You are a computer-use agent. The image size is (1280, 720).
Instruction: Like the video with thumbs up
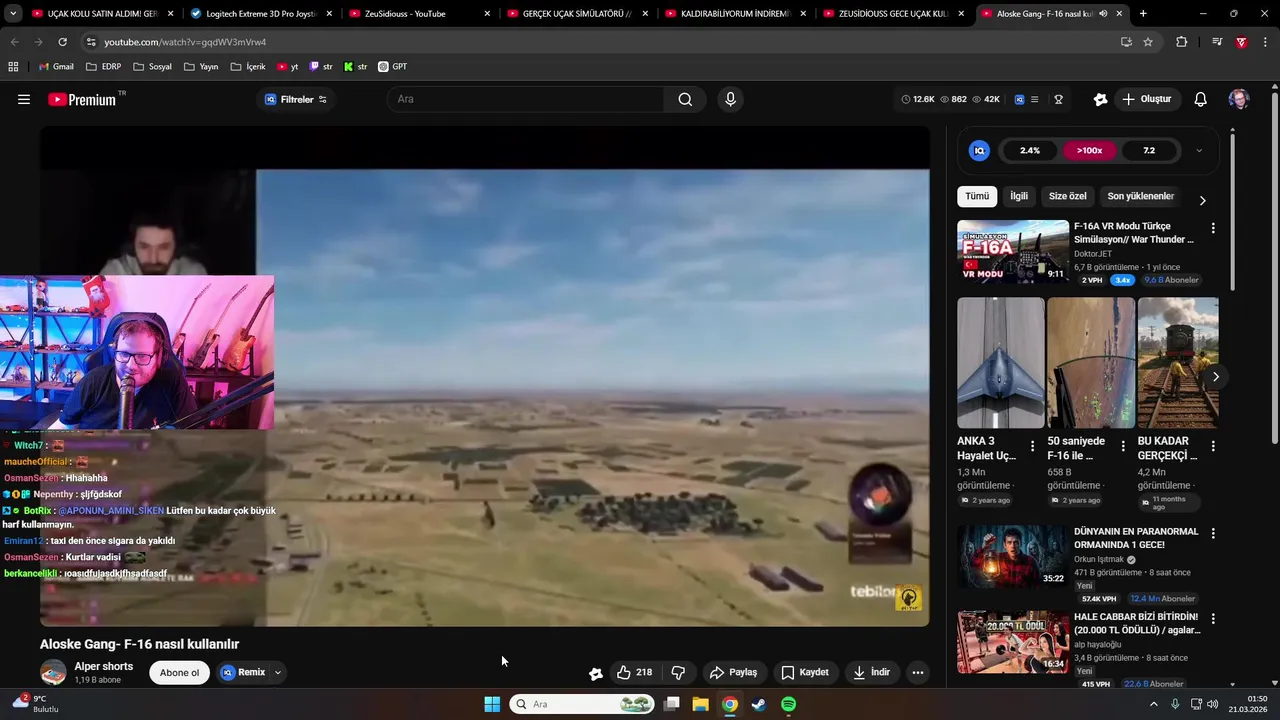pyautogui.click(x=634, y=672)
